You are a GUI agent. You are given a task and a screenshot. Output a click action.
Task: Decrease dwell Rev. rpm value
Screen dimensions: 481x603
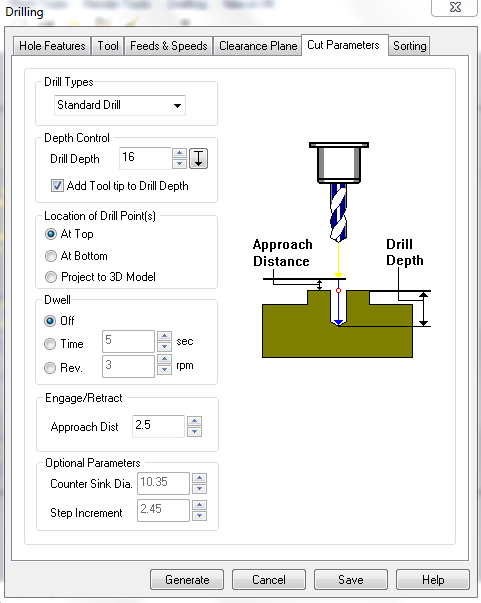tap(165, 370)
